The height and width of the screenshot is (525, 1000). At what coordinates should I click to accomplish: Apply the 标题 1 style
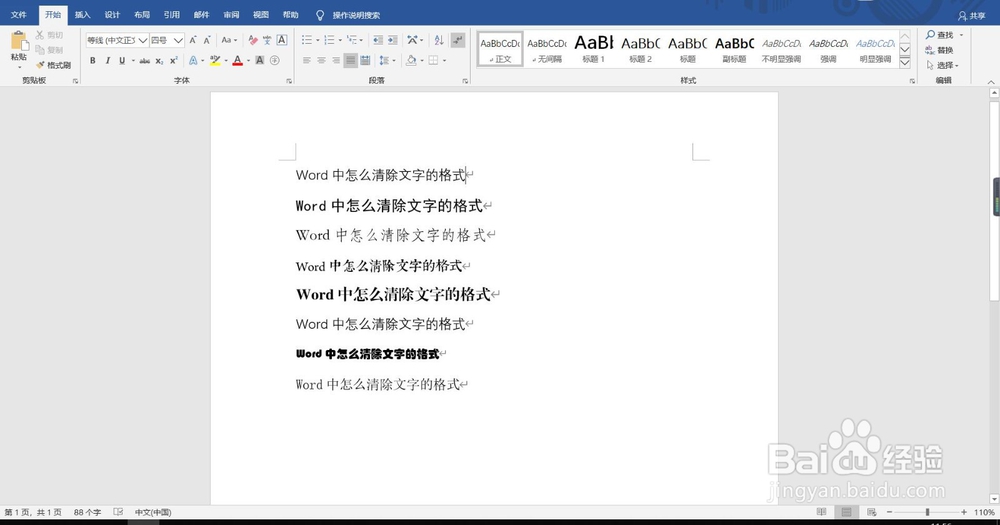pos(594,49)
